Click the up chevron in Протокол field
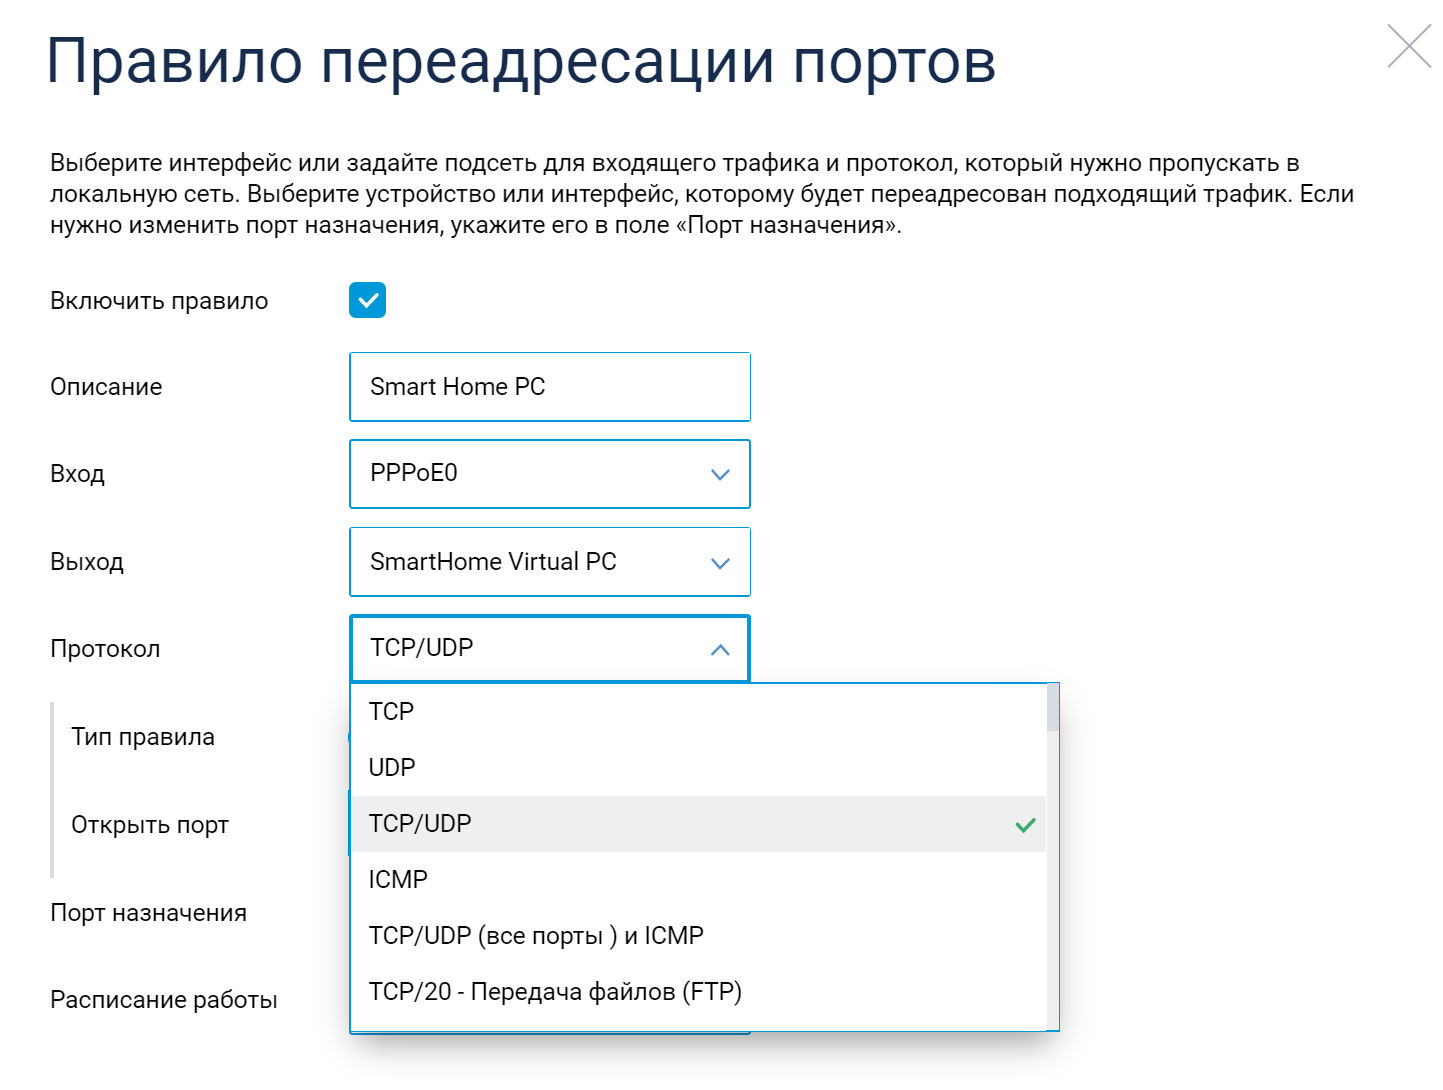 (720, 650)
